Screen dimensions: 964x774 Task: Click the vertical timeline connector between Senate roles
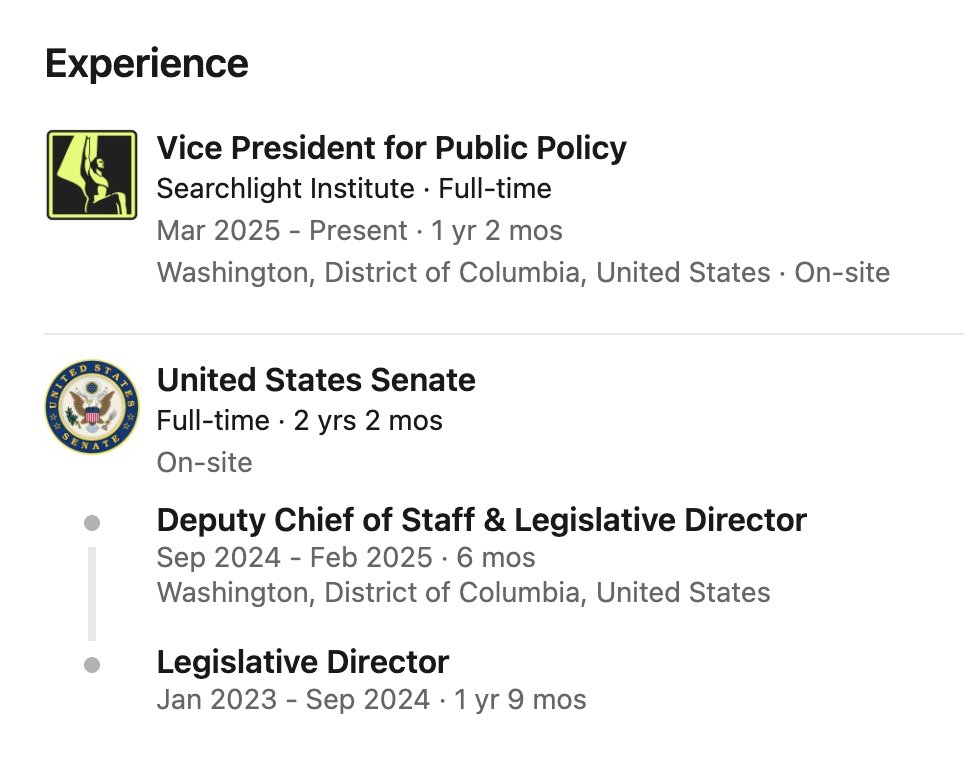point(92,593)
